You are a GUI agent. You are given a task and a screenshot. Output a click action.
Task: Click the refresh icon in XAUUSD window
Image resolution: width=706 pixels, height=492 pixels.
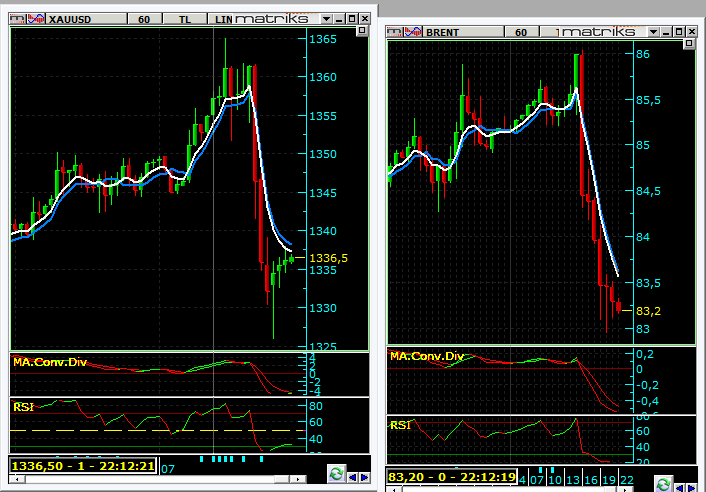click(336, 475)
